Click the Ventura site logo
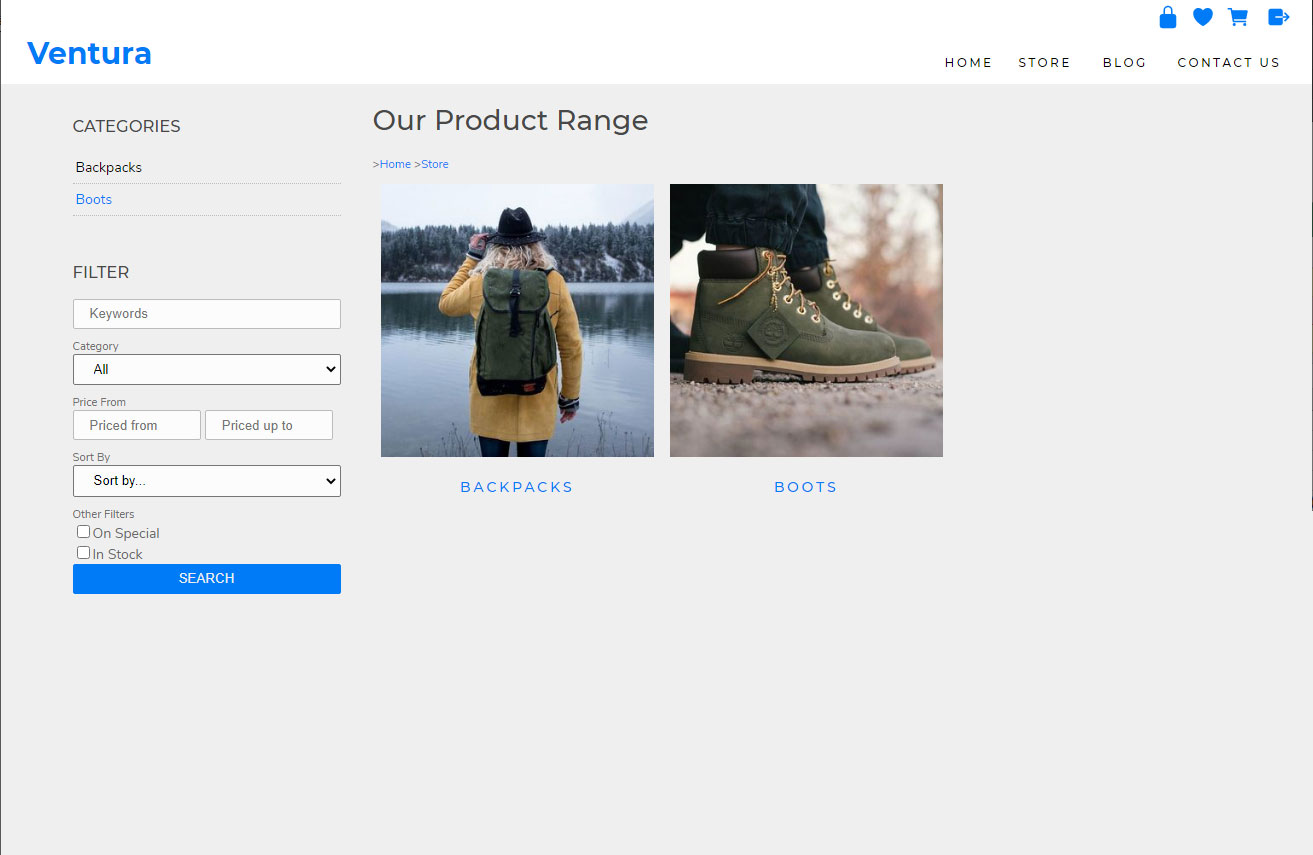This screenshot has width=1313, height=855. 89,53
